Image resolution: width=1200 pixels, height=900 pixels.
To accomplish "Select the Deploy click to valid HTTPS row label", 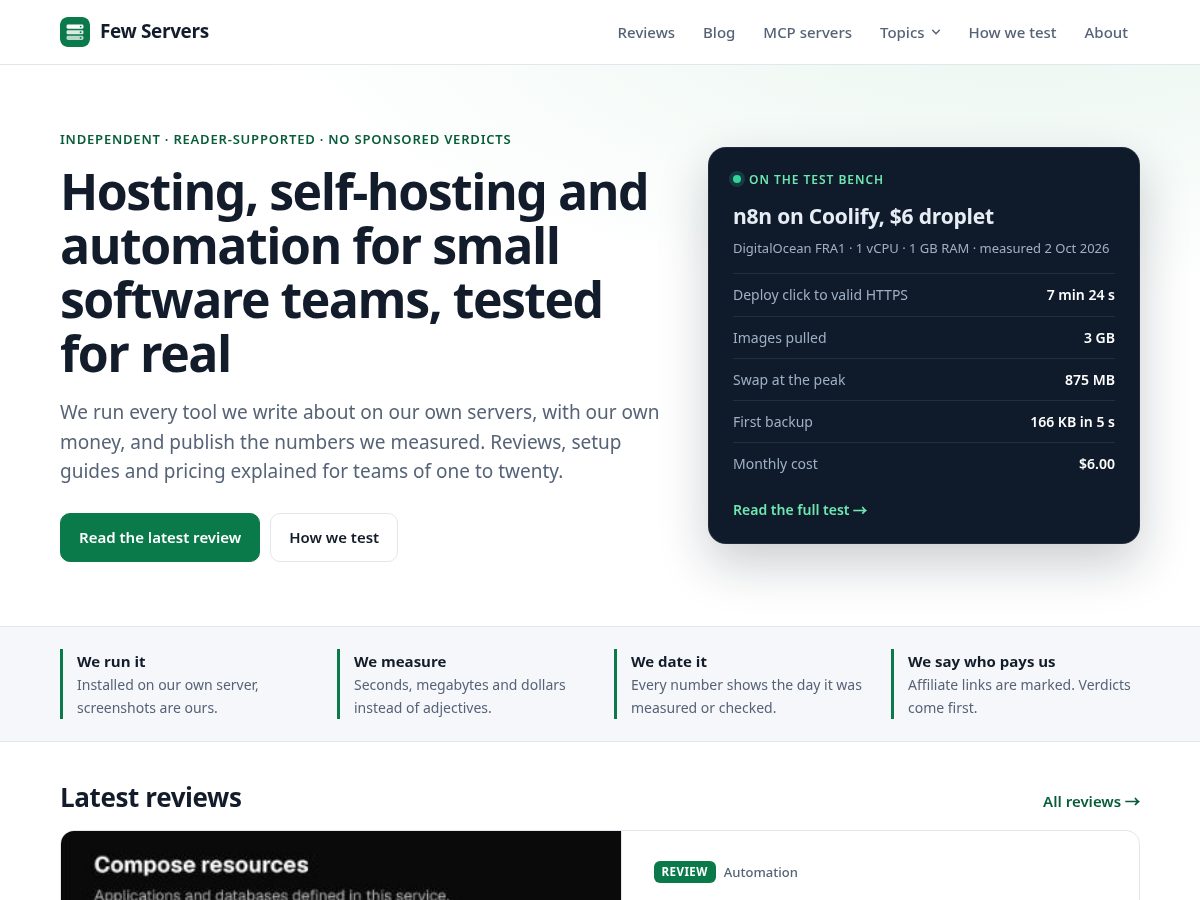I will point(820,295).
